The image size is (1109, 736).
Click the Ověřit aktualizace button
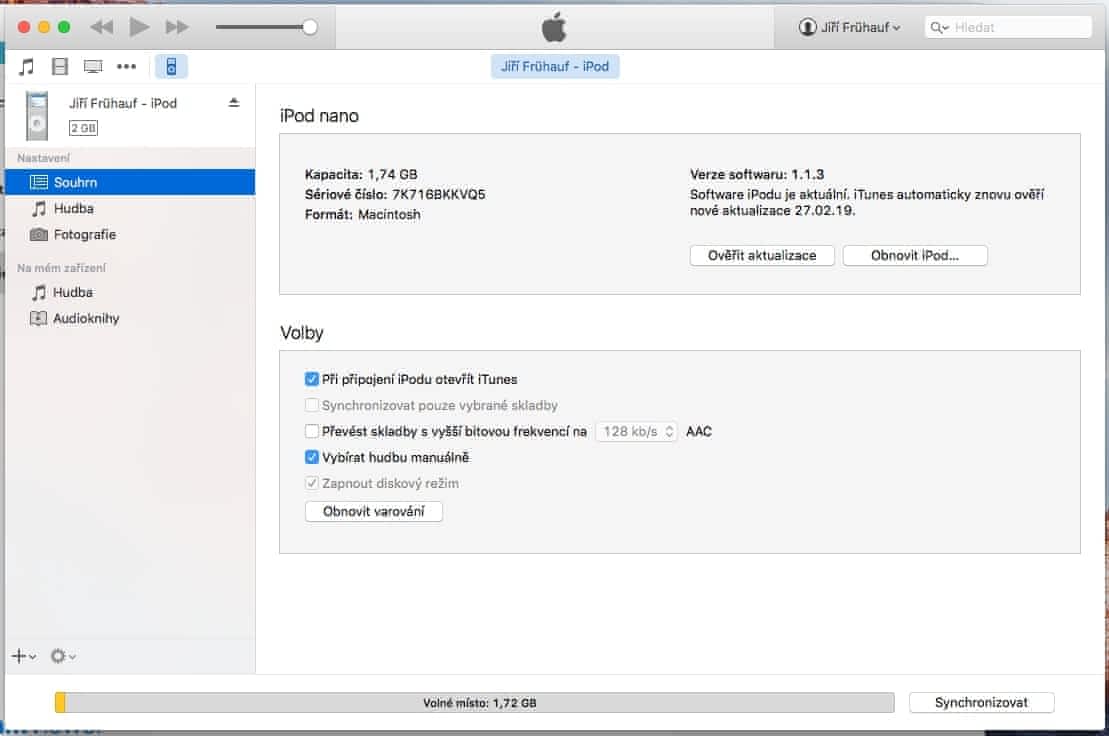point(762,255)
